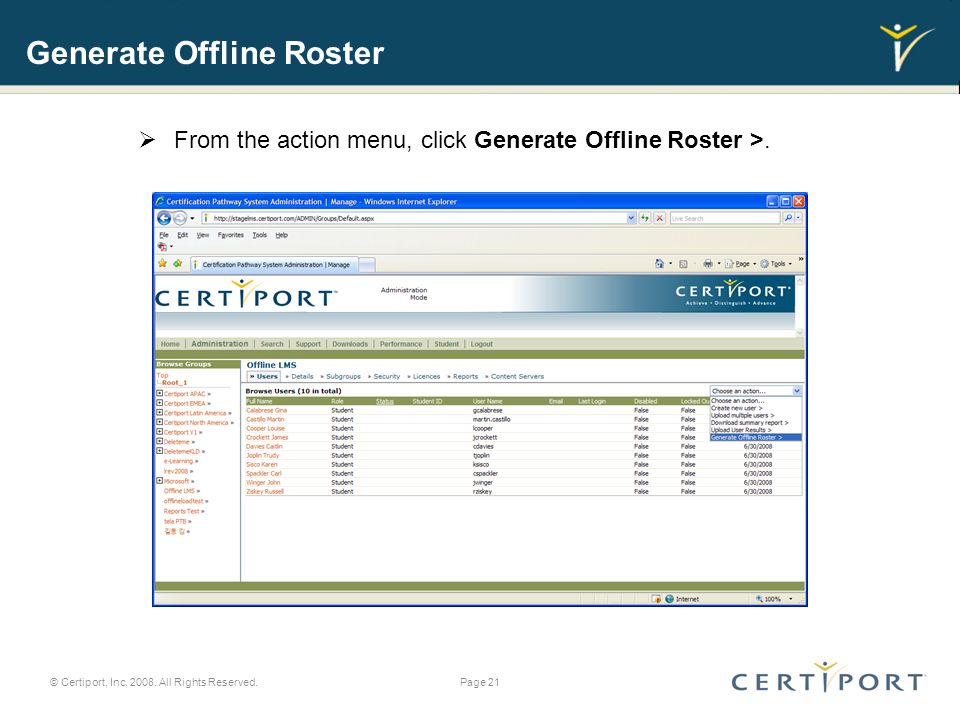This screenshot has width=960, height=720.
Task: Switch to the Security tab
Action: pos(384,377)
